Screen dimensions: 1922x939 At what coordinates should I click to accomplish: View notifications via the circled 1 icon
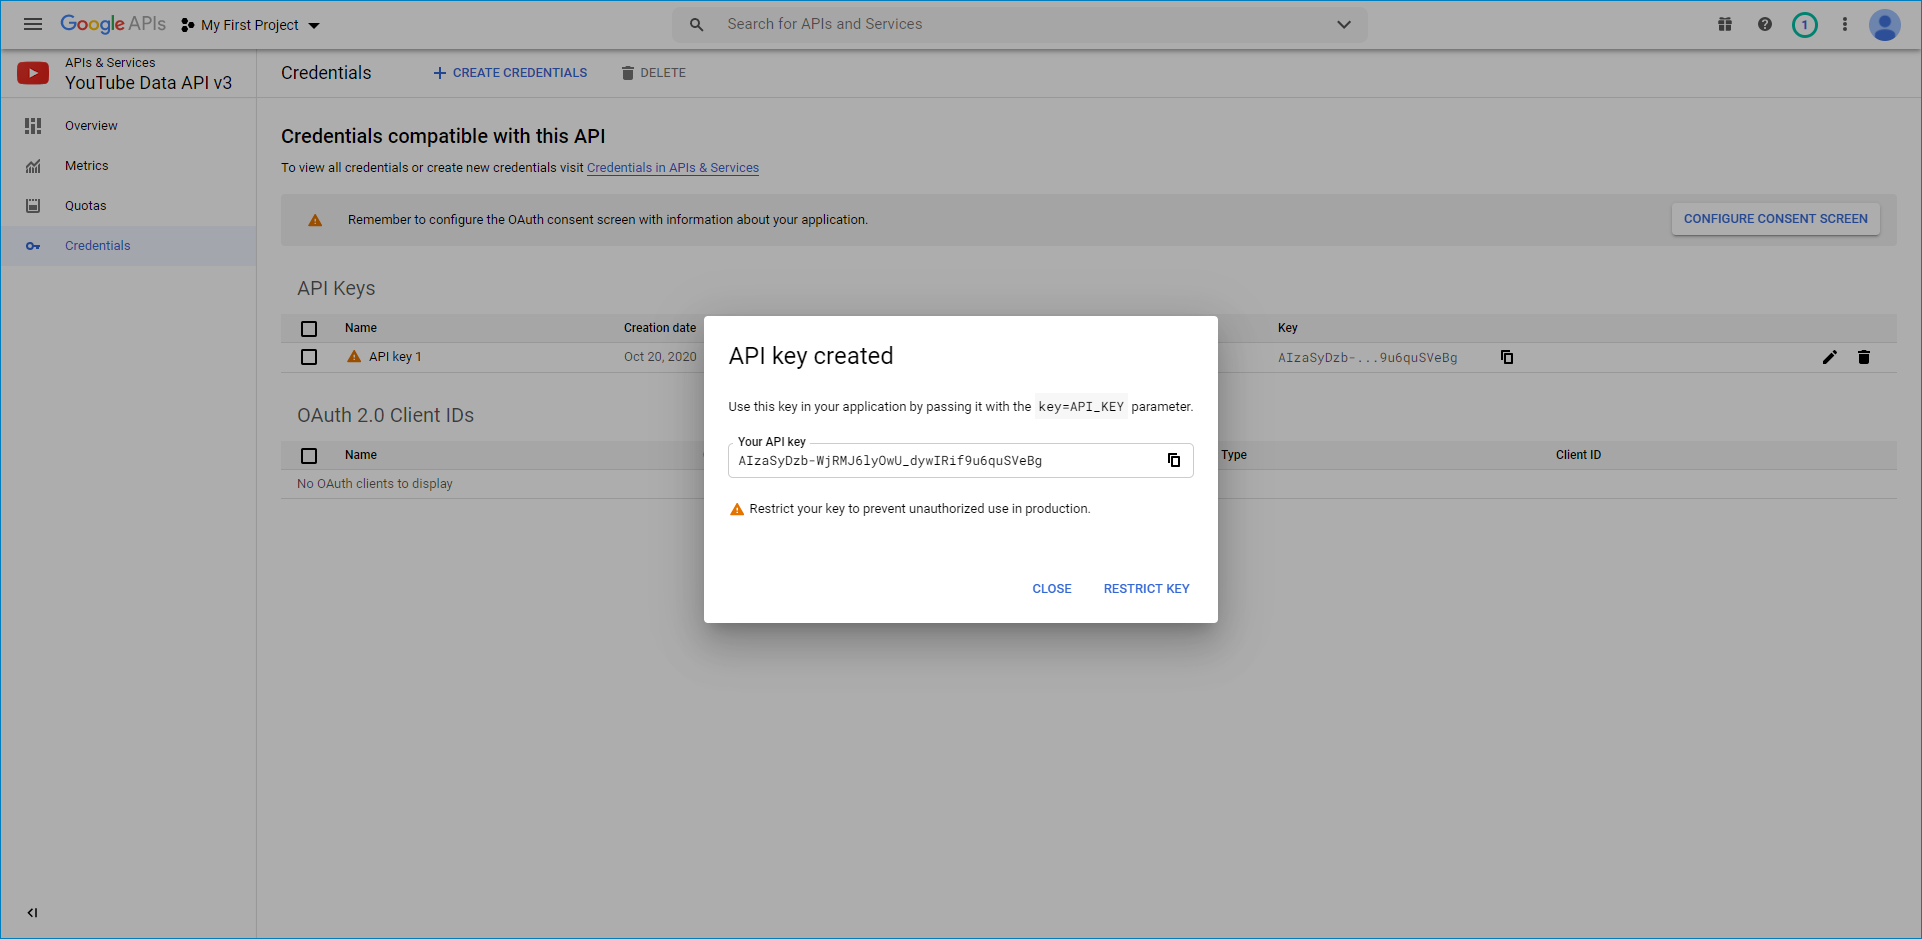tap(1805, 24)
